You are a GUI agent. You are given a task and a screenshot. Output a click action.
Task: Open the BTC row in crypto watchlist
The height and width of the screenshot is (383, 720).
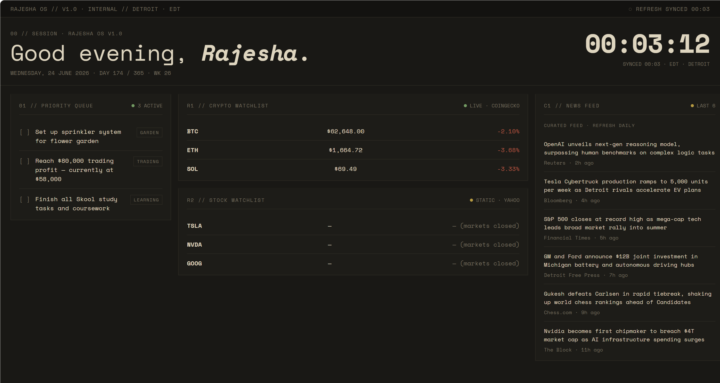(x=353, y=131)
